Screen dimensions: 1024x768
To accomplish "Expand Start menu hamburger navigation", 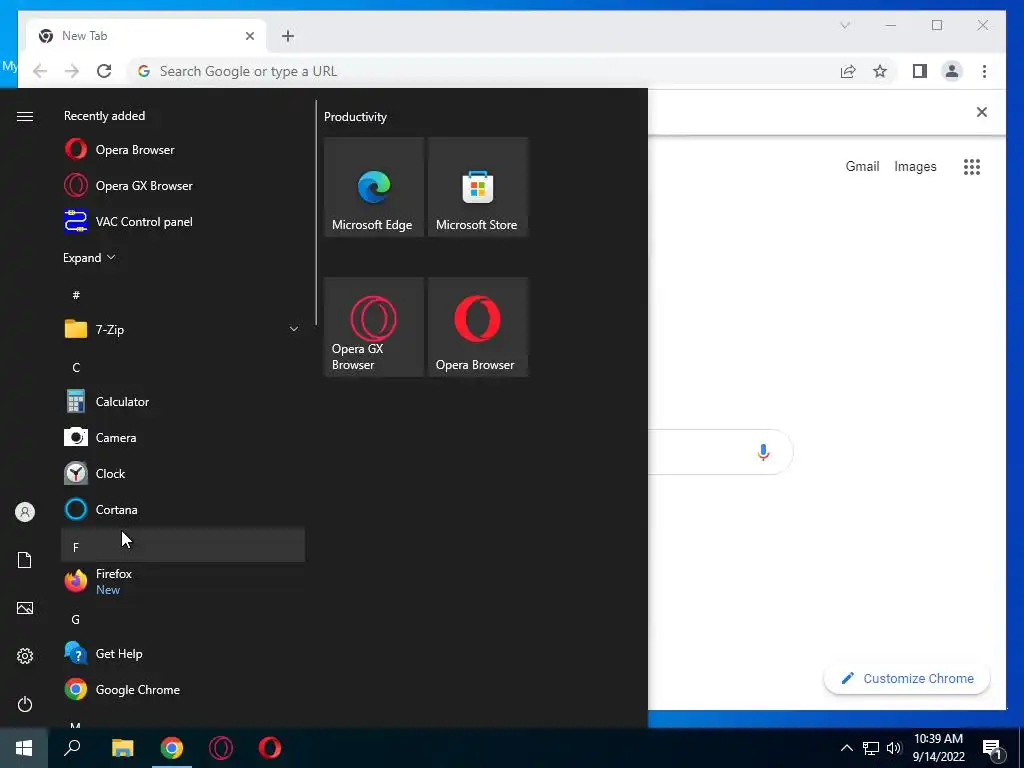I will click(x=25, y=116).
